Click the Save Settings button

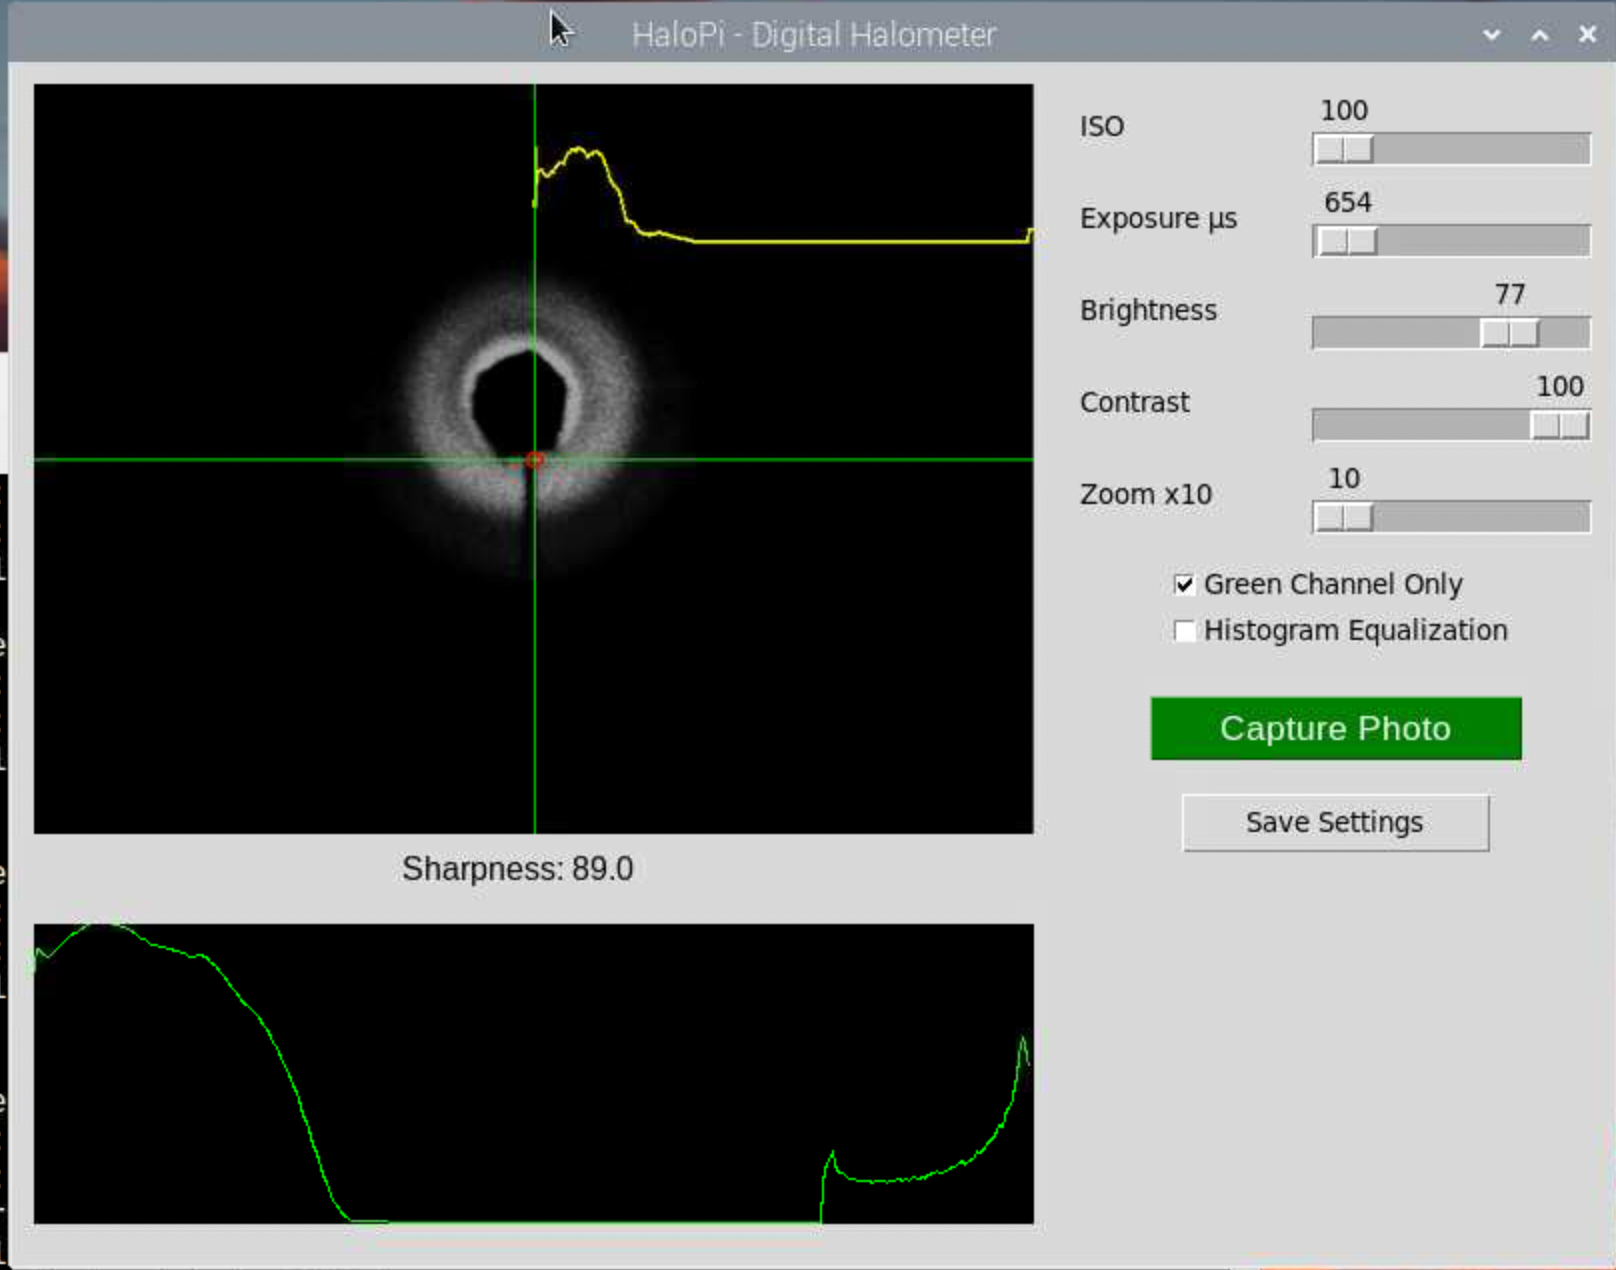pyautogui.click(x=1335, y=822)
